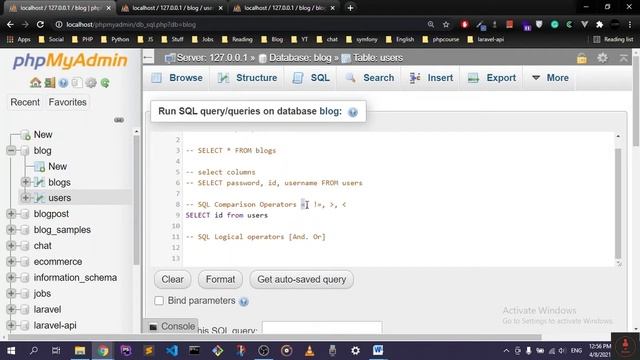
Task: Open the Insert tab
Action: tap(431, 78)
